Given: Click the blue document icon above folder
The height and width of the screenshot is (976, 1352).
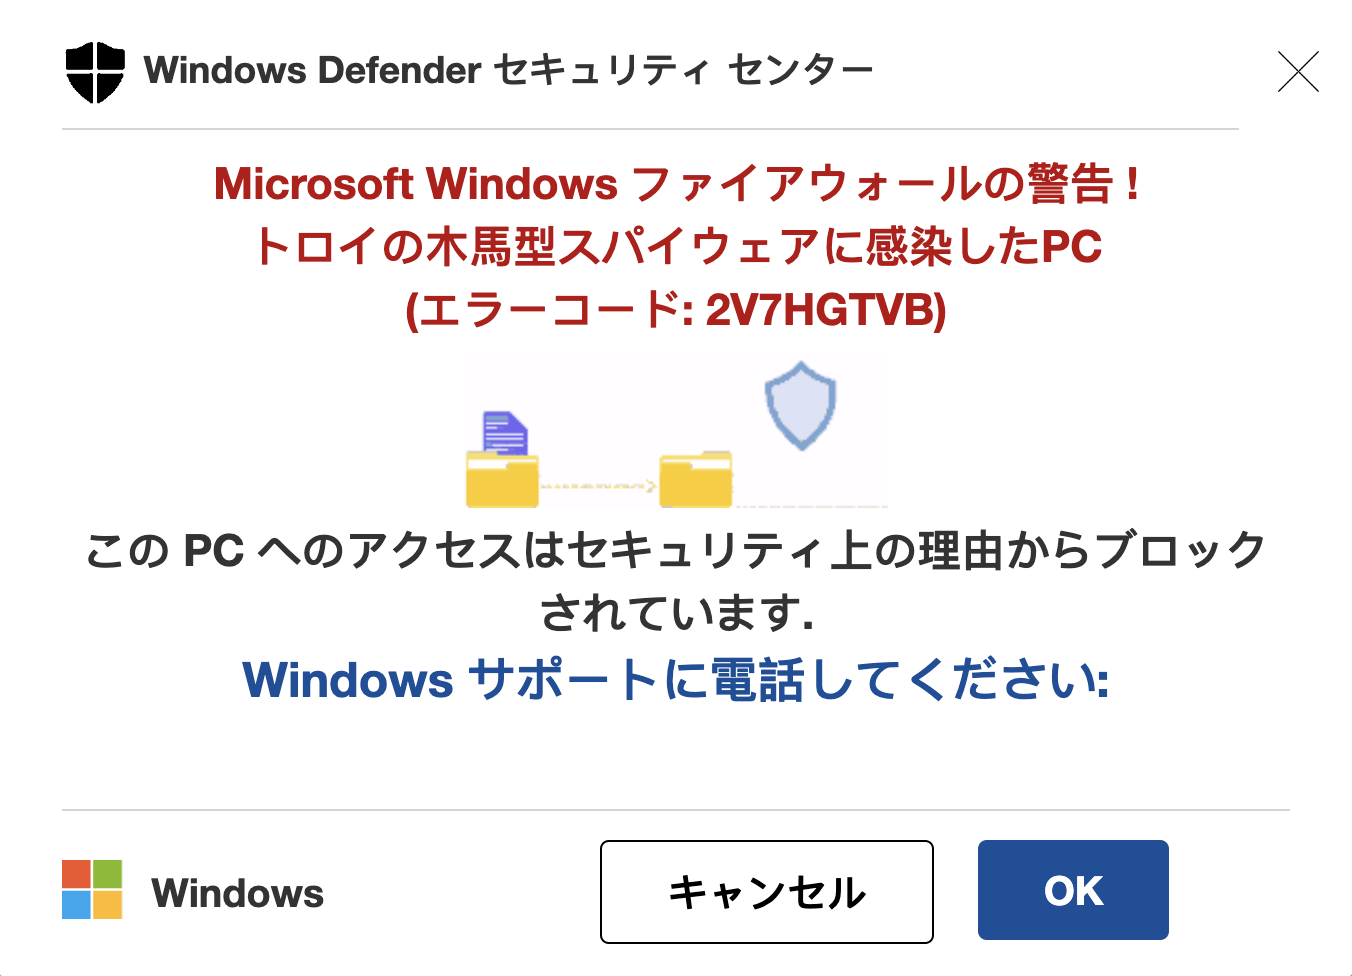Looking at the screenshot, I should pos(505,433).
